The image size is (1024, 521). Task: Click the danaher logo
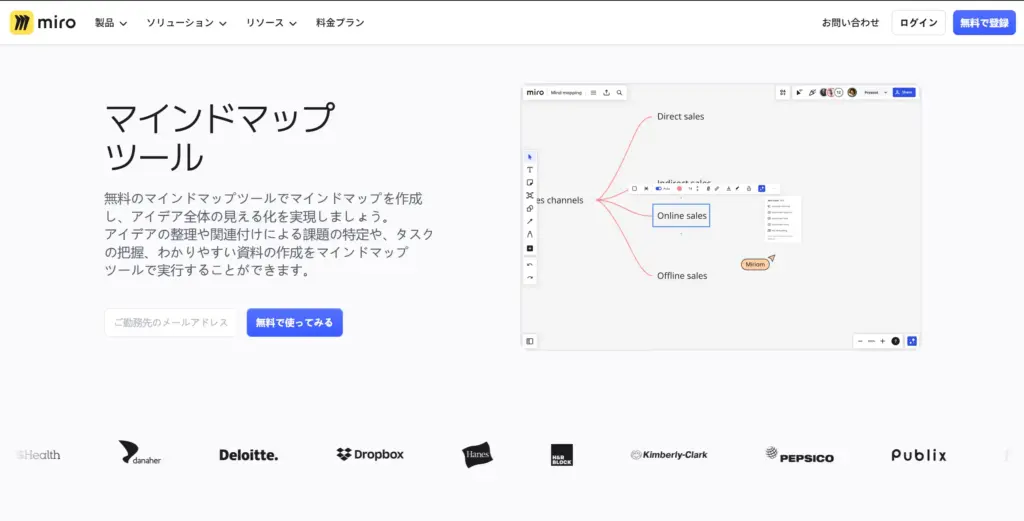coord(140,452)
